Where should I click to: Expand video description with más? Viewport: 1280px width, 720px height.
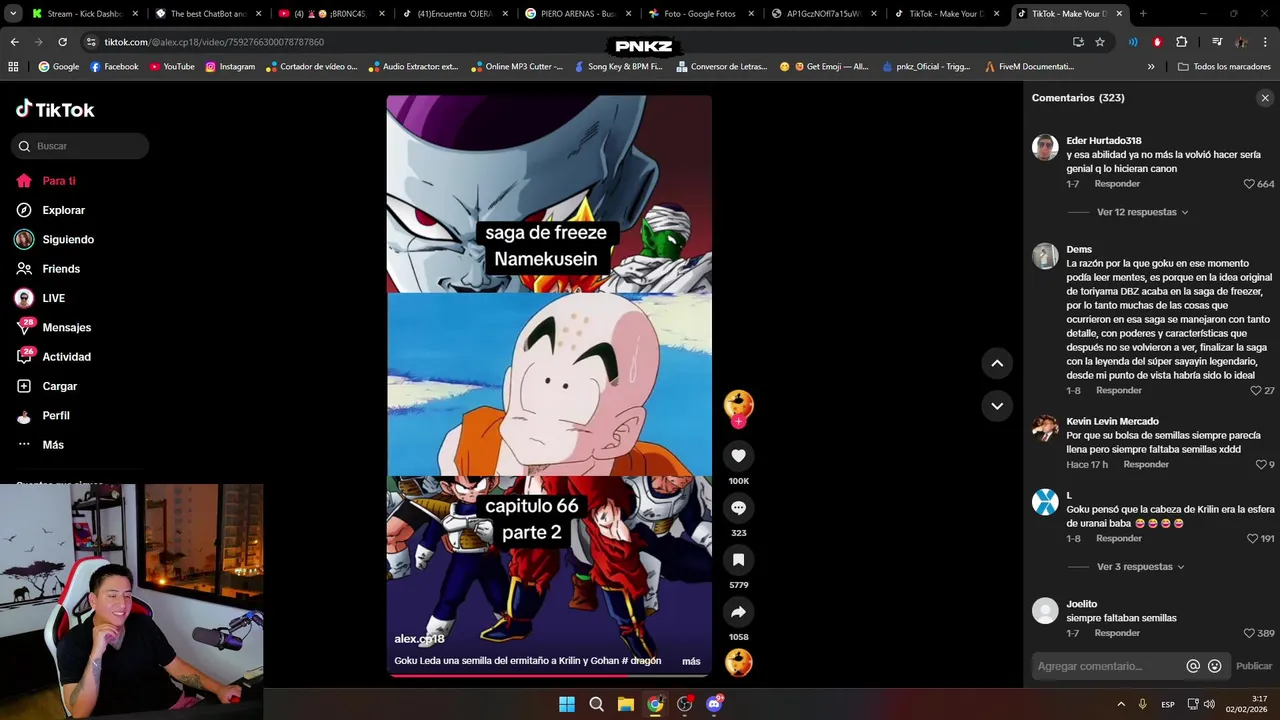click(691, 661)
